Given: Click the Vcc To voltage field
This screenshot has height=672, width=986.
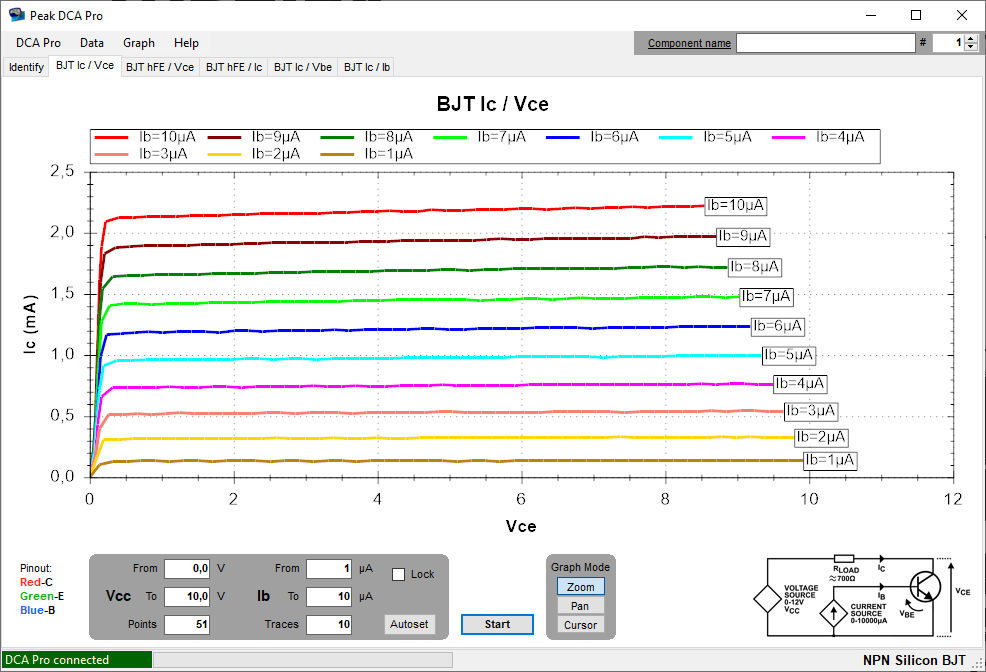Looking at the screenshot, I should click(x=187, y=596).
